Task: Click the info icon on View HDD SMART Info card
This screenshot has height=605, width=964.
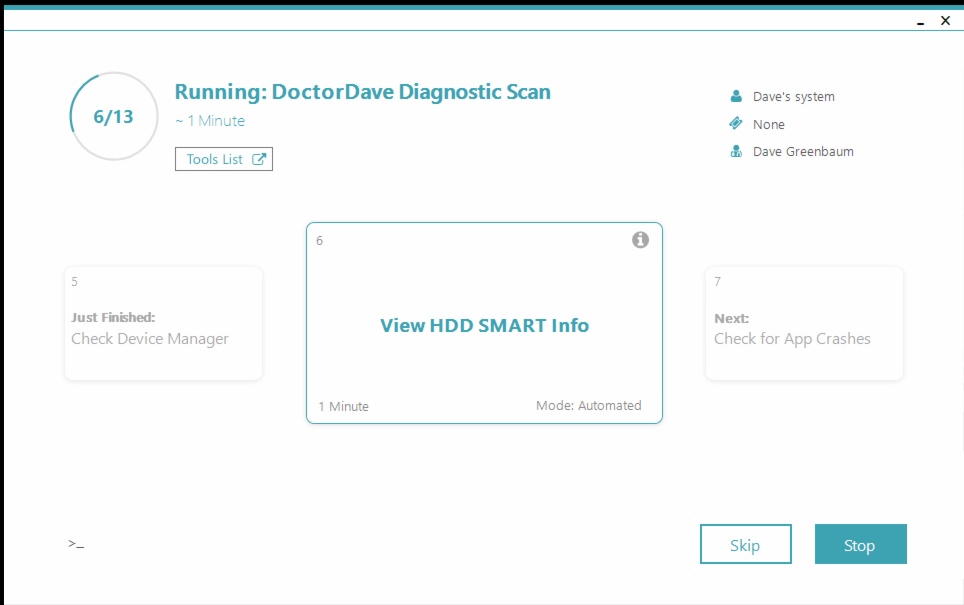Action: (640, 239)
